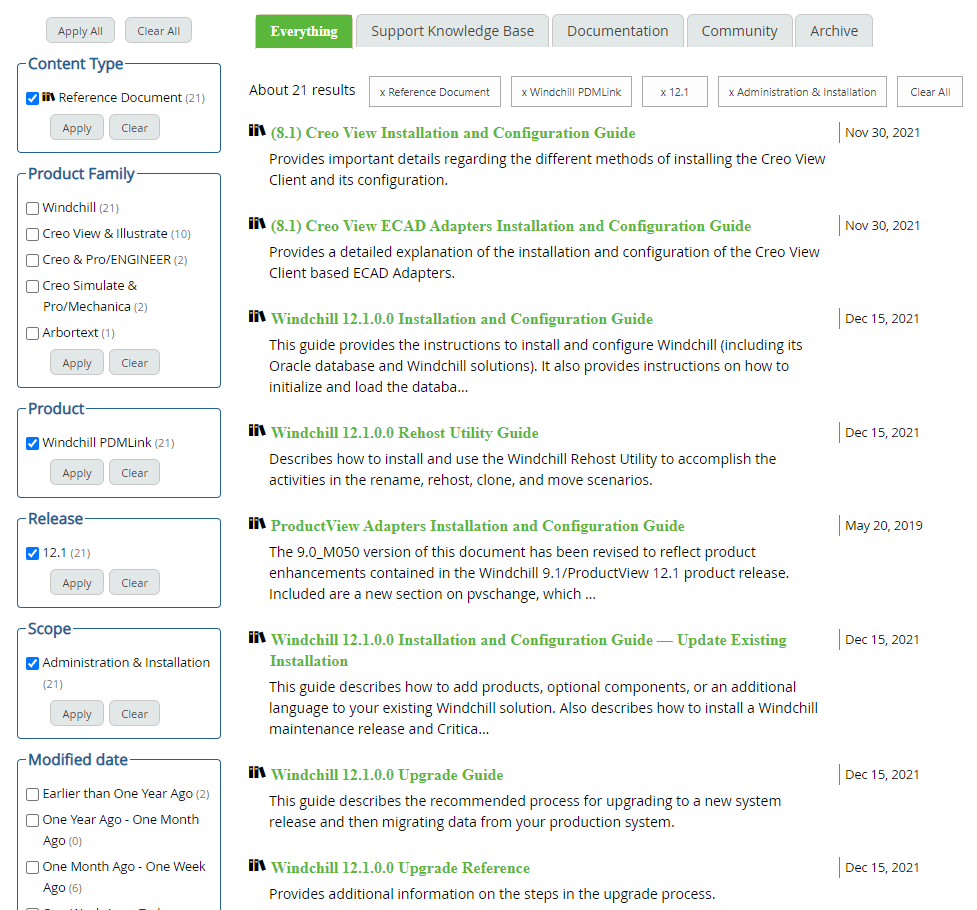Viewport: 977px width, 910px height.
Task: Remove the Reference Document filter chip
Action: tap(434, 92)
